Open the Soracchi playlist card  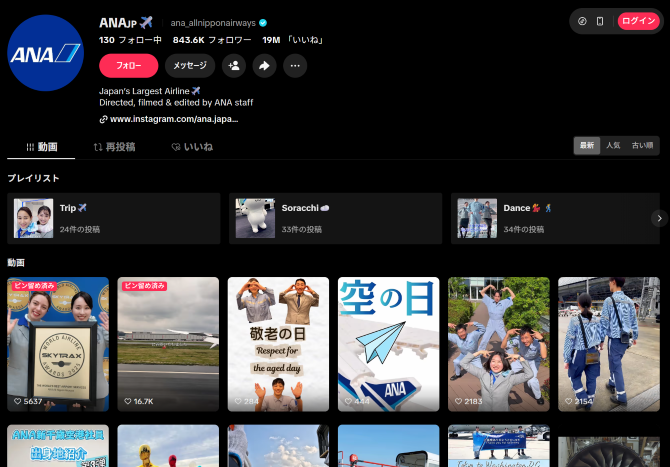point(335,218)
